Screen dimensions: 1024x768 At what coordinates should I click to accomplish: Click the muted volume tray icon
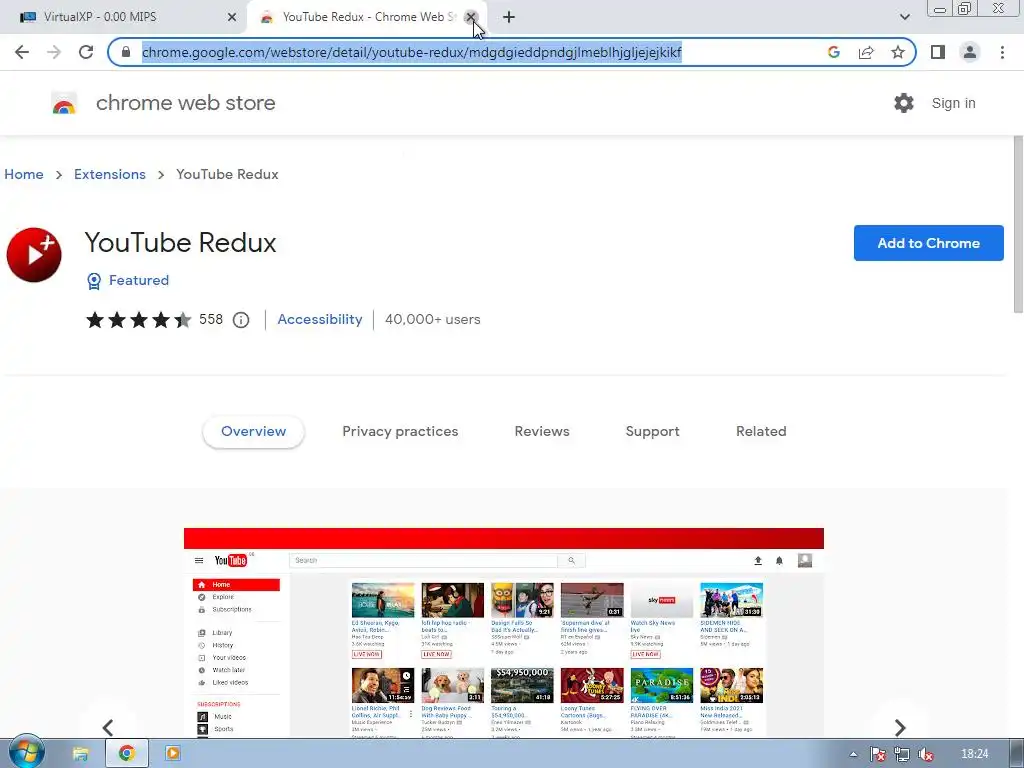tap(925, 754)
